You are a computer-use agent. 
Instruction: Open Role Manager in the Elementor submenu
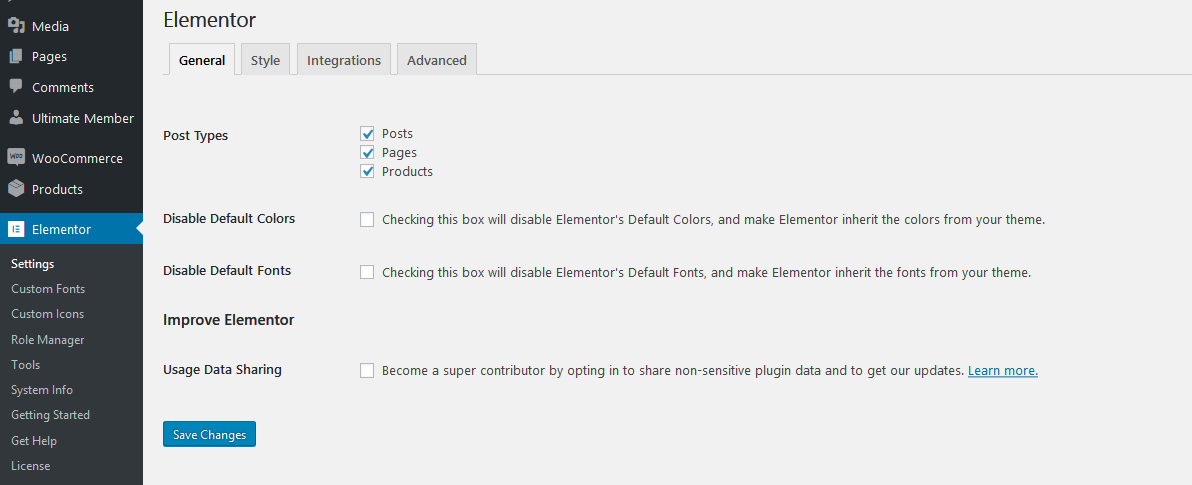pos(48,340)
